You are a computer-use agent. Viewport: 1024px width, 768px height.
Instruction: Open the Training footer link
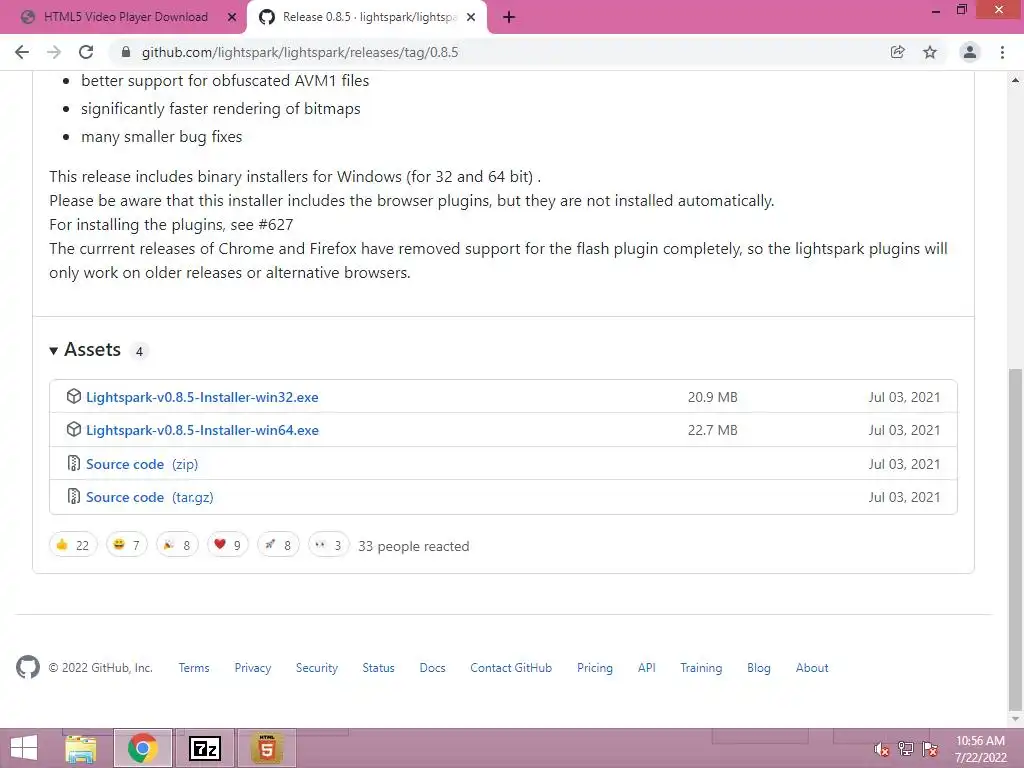pyautogui.click(x=701, y=668)
